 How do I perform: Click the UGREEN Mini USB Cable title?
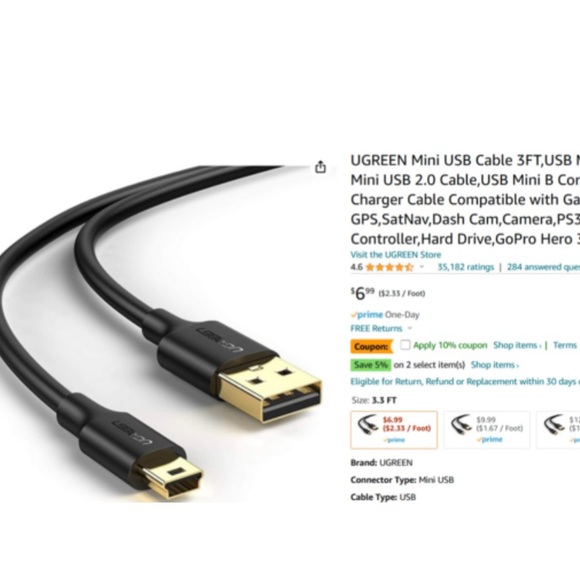pyautogui.click(x=465, y=199)
